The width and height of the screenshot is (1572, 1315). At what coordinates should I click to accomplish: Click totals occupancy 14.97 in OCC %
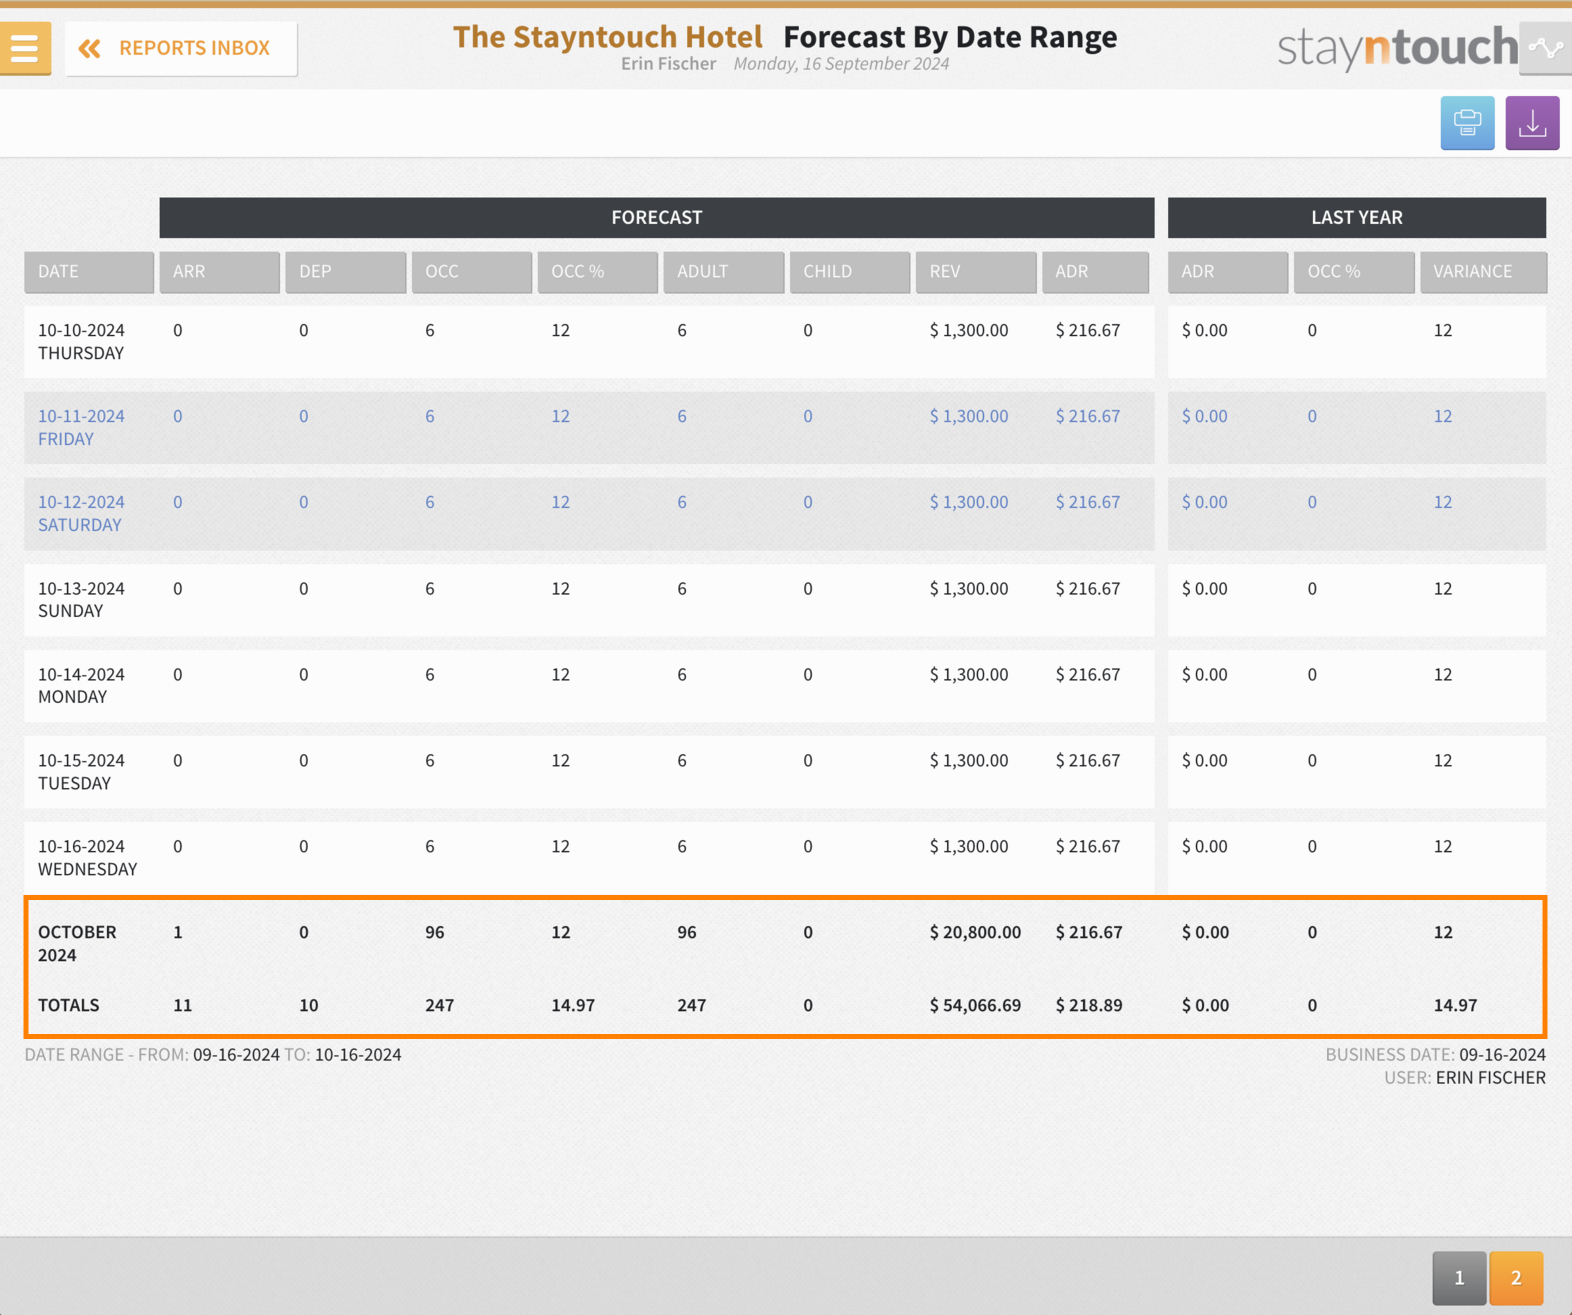573,1005
